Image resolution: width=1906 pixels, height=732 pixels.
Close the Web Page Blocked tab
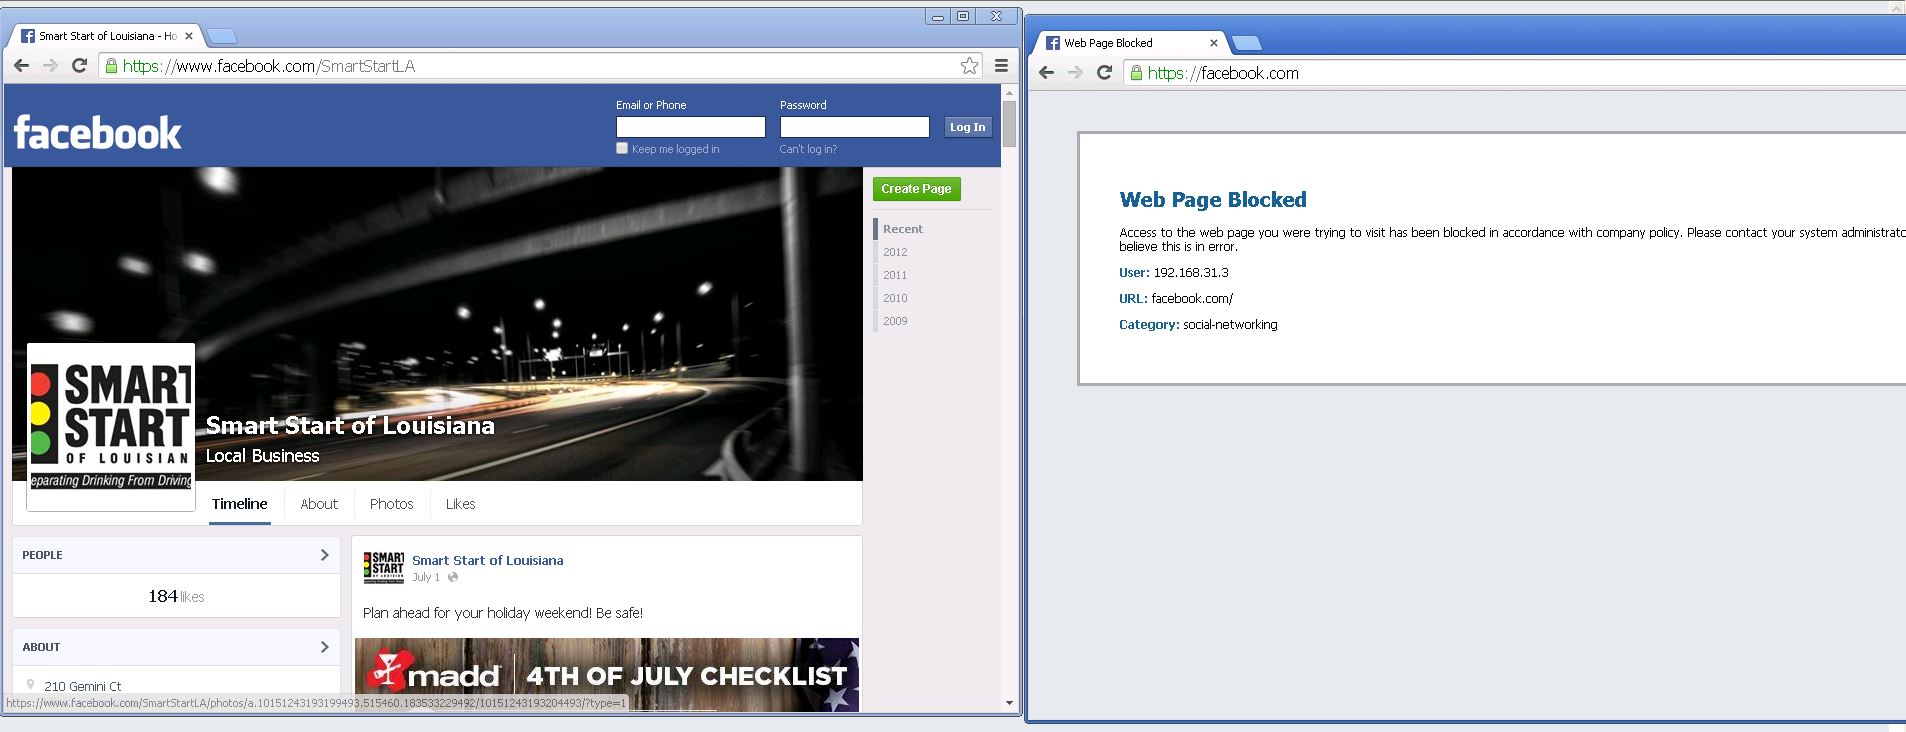point(1214,43)
